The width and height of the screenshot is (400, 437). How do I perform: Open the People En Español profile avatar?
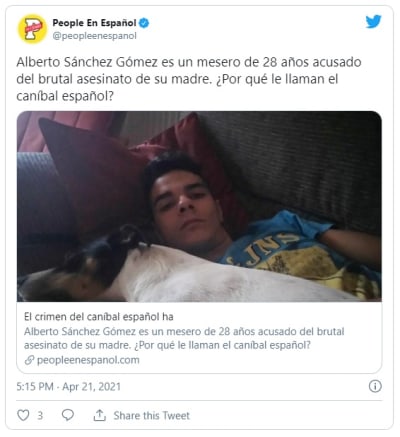point(32,29)
